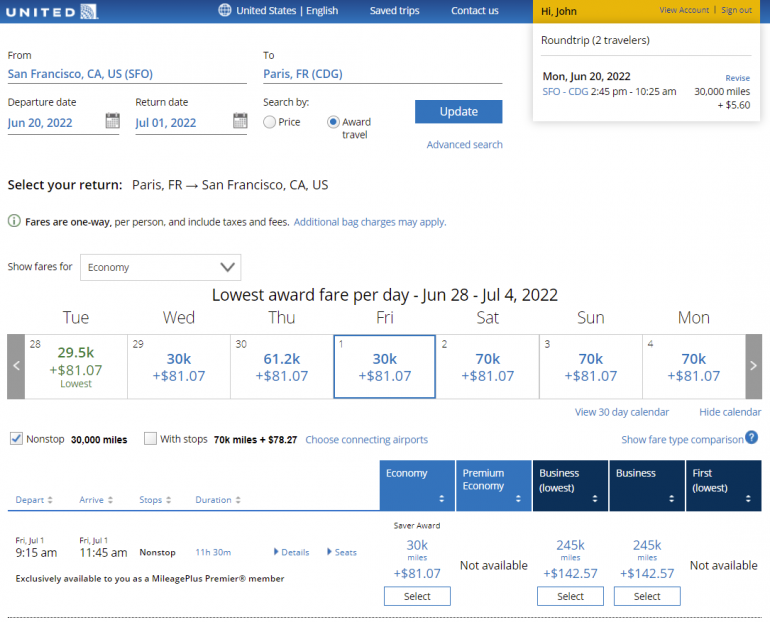
Task: Select the Price radio button
Action: pos(270,122)
